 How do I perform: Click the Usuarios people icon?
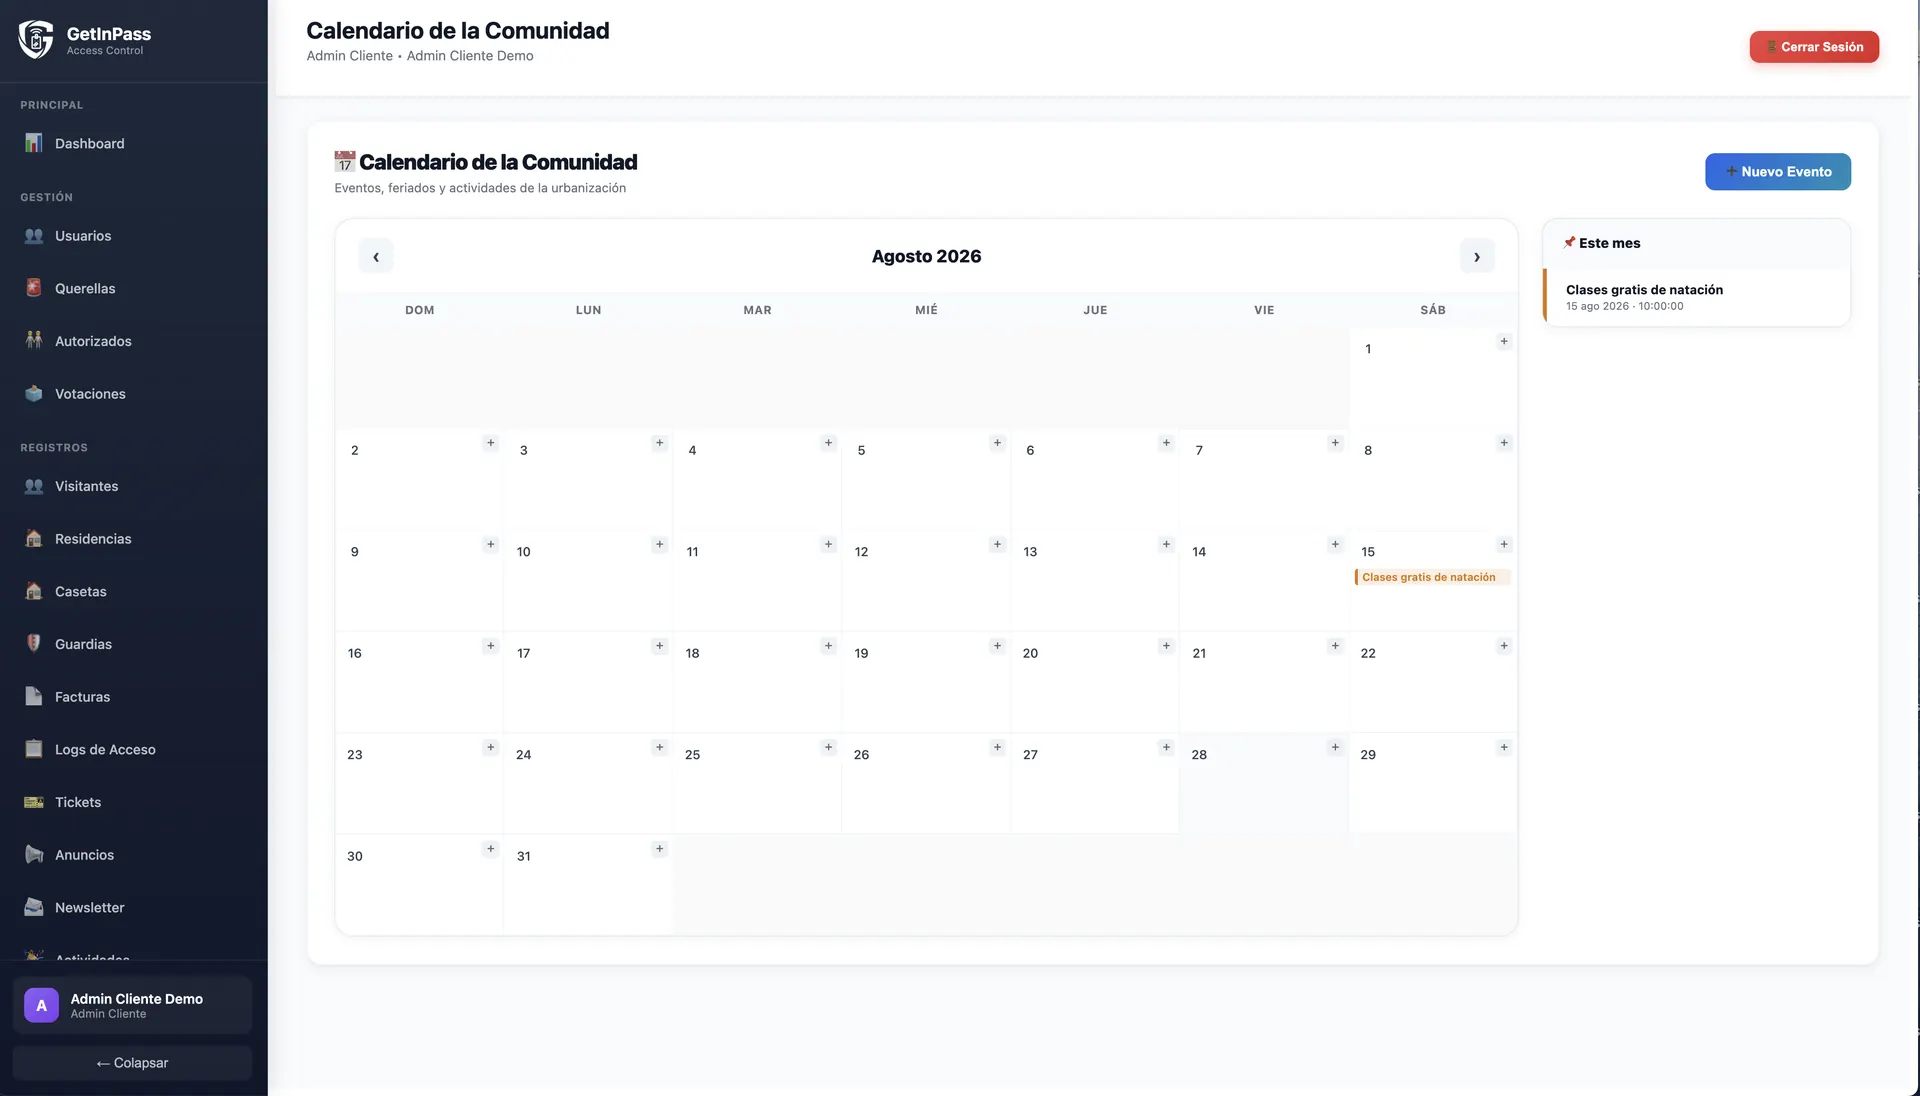(x=34, y=236)
